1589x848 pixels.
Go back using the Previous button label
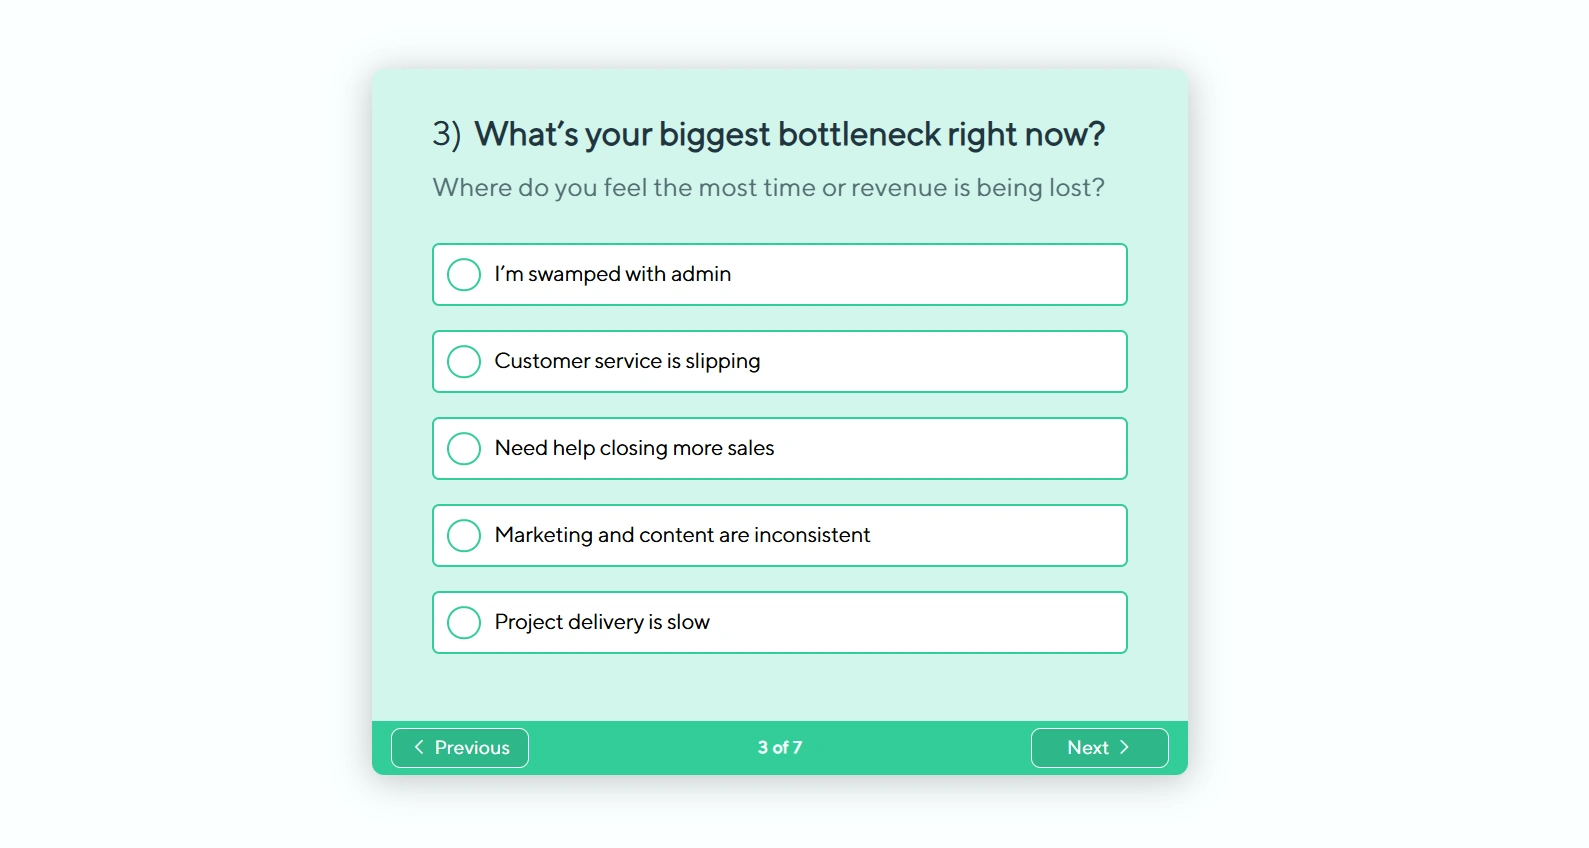[x=472, y=748]
